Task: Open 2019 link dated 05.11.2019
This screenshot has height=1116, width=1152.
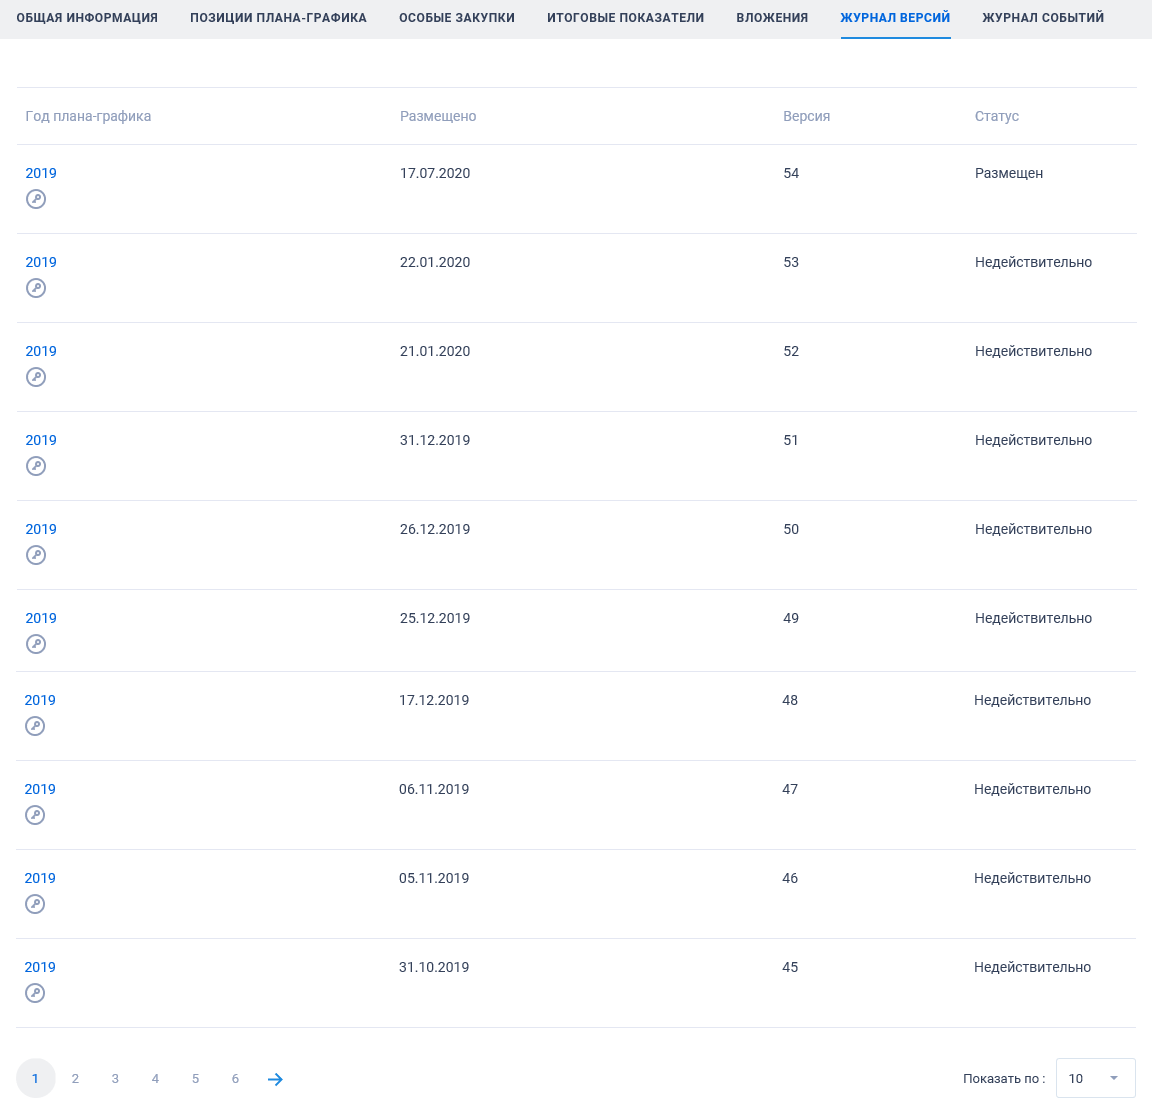Action: 40,878
